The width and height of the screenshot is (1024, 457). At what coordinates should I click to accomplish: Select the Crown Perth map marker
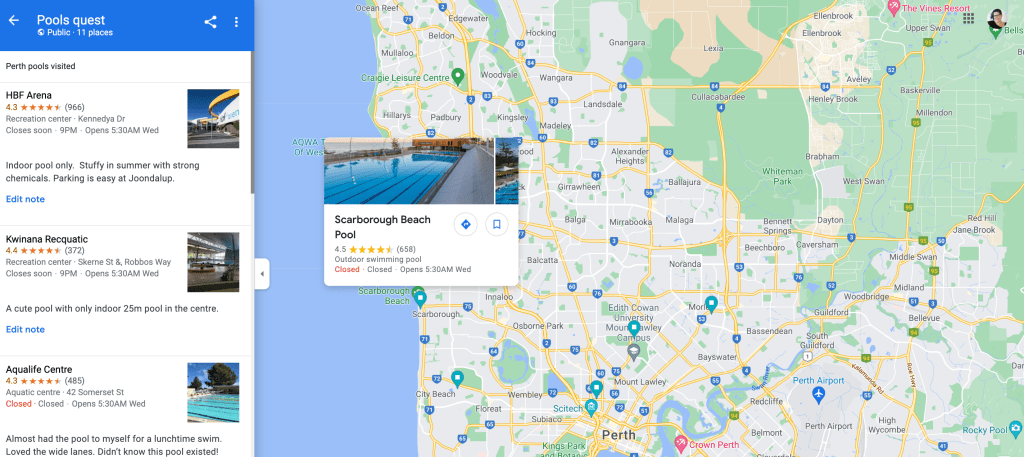[x=680, y=443]
